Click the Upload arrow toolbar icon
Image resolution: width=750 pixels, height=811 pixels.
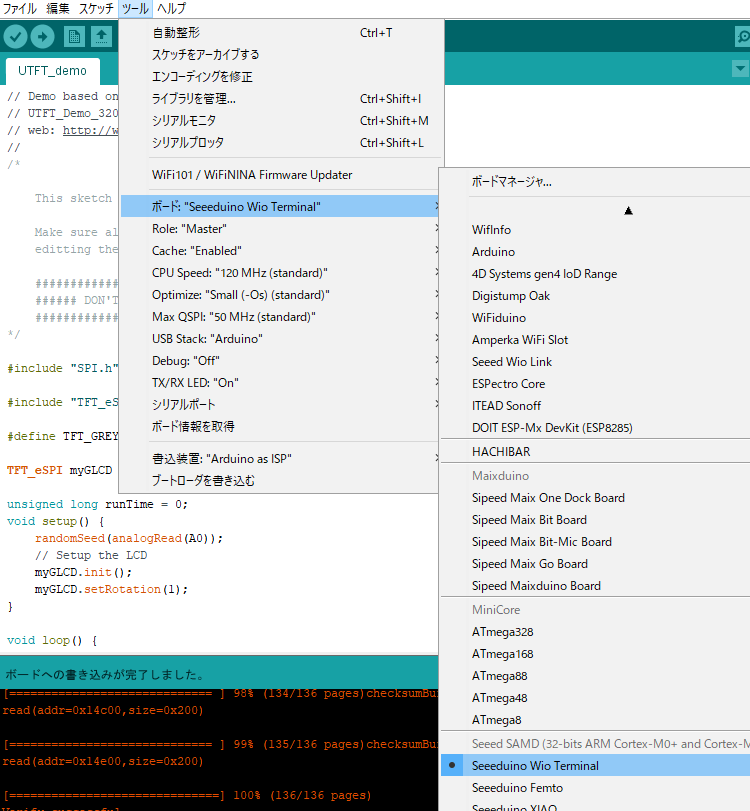[x=42, y=37]
